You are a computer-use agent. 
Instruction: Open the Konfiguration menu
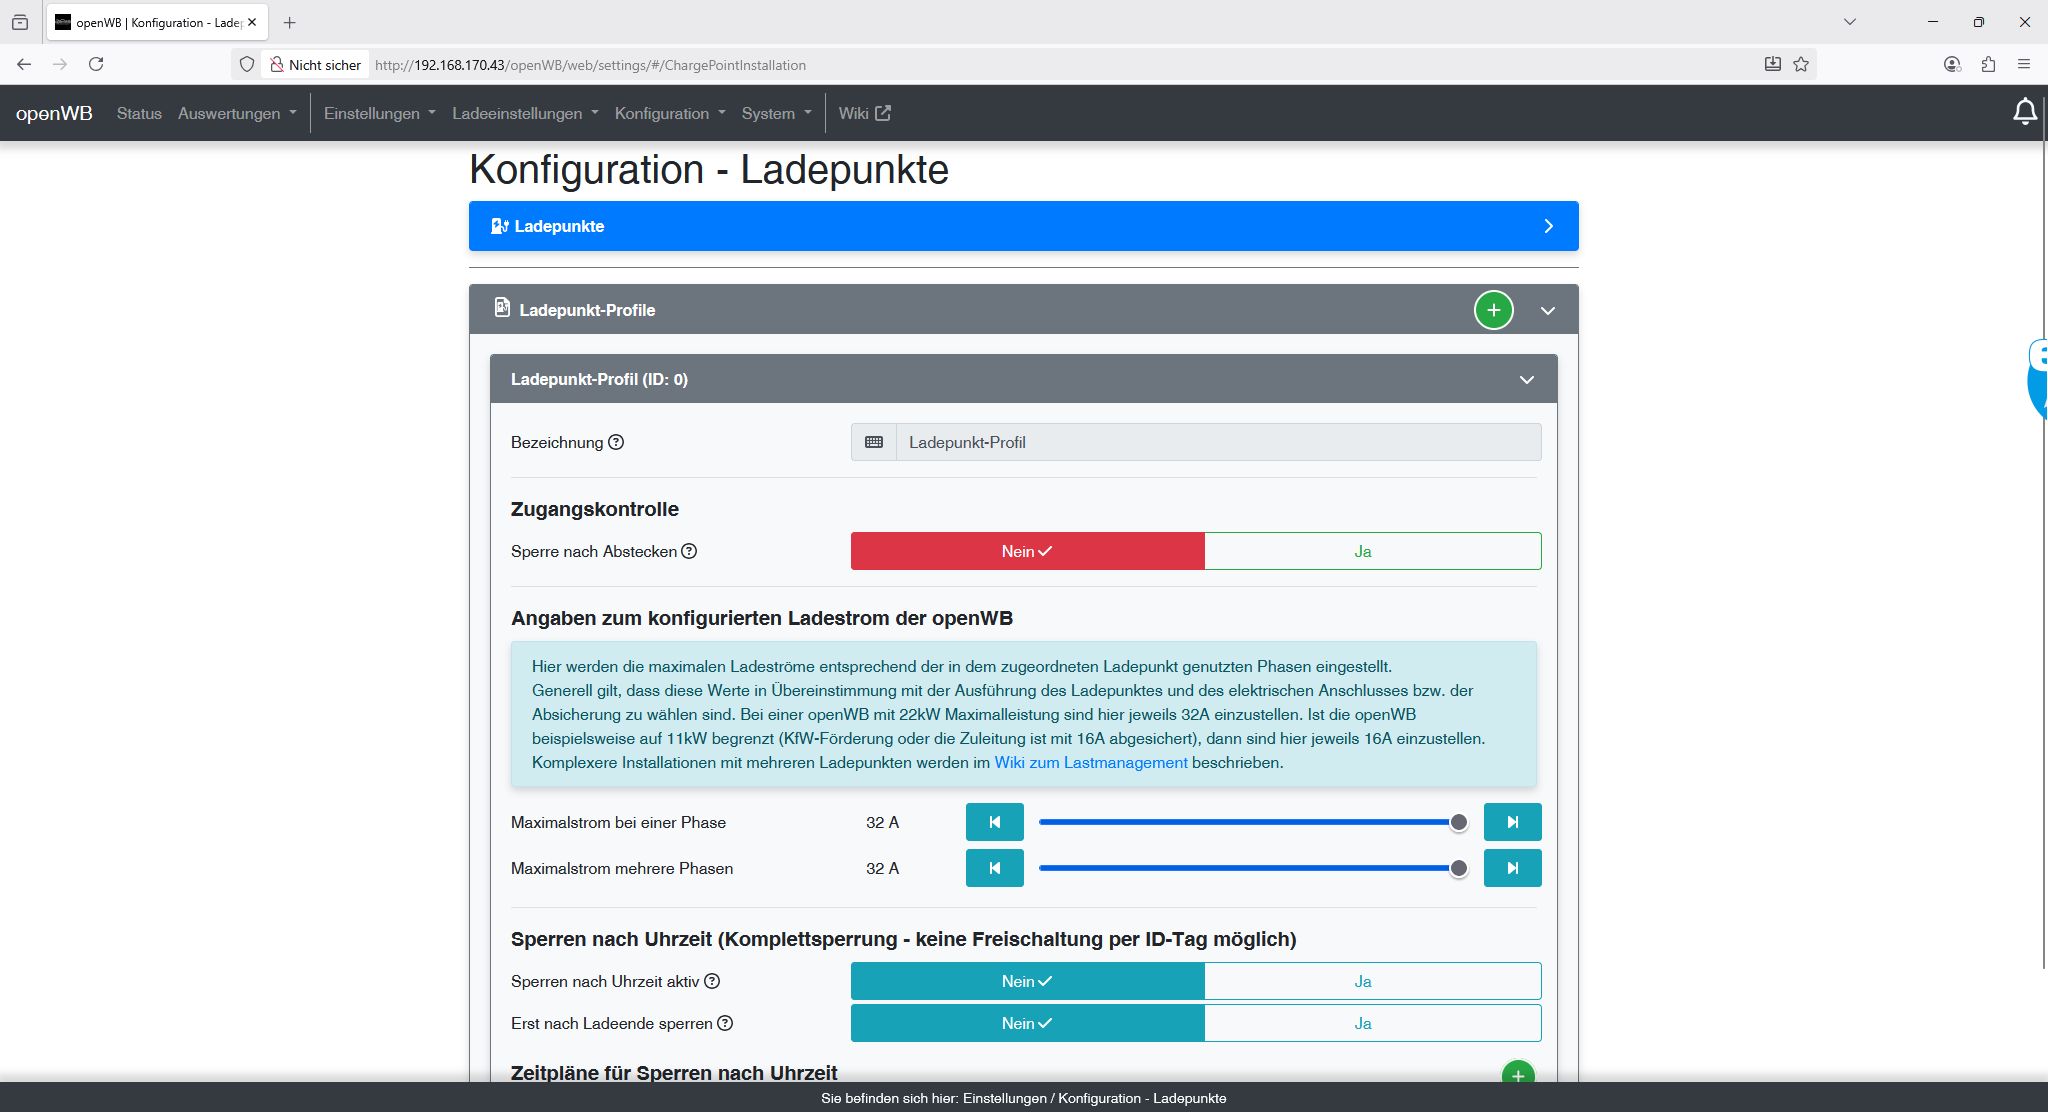click(669, 113)
